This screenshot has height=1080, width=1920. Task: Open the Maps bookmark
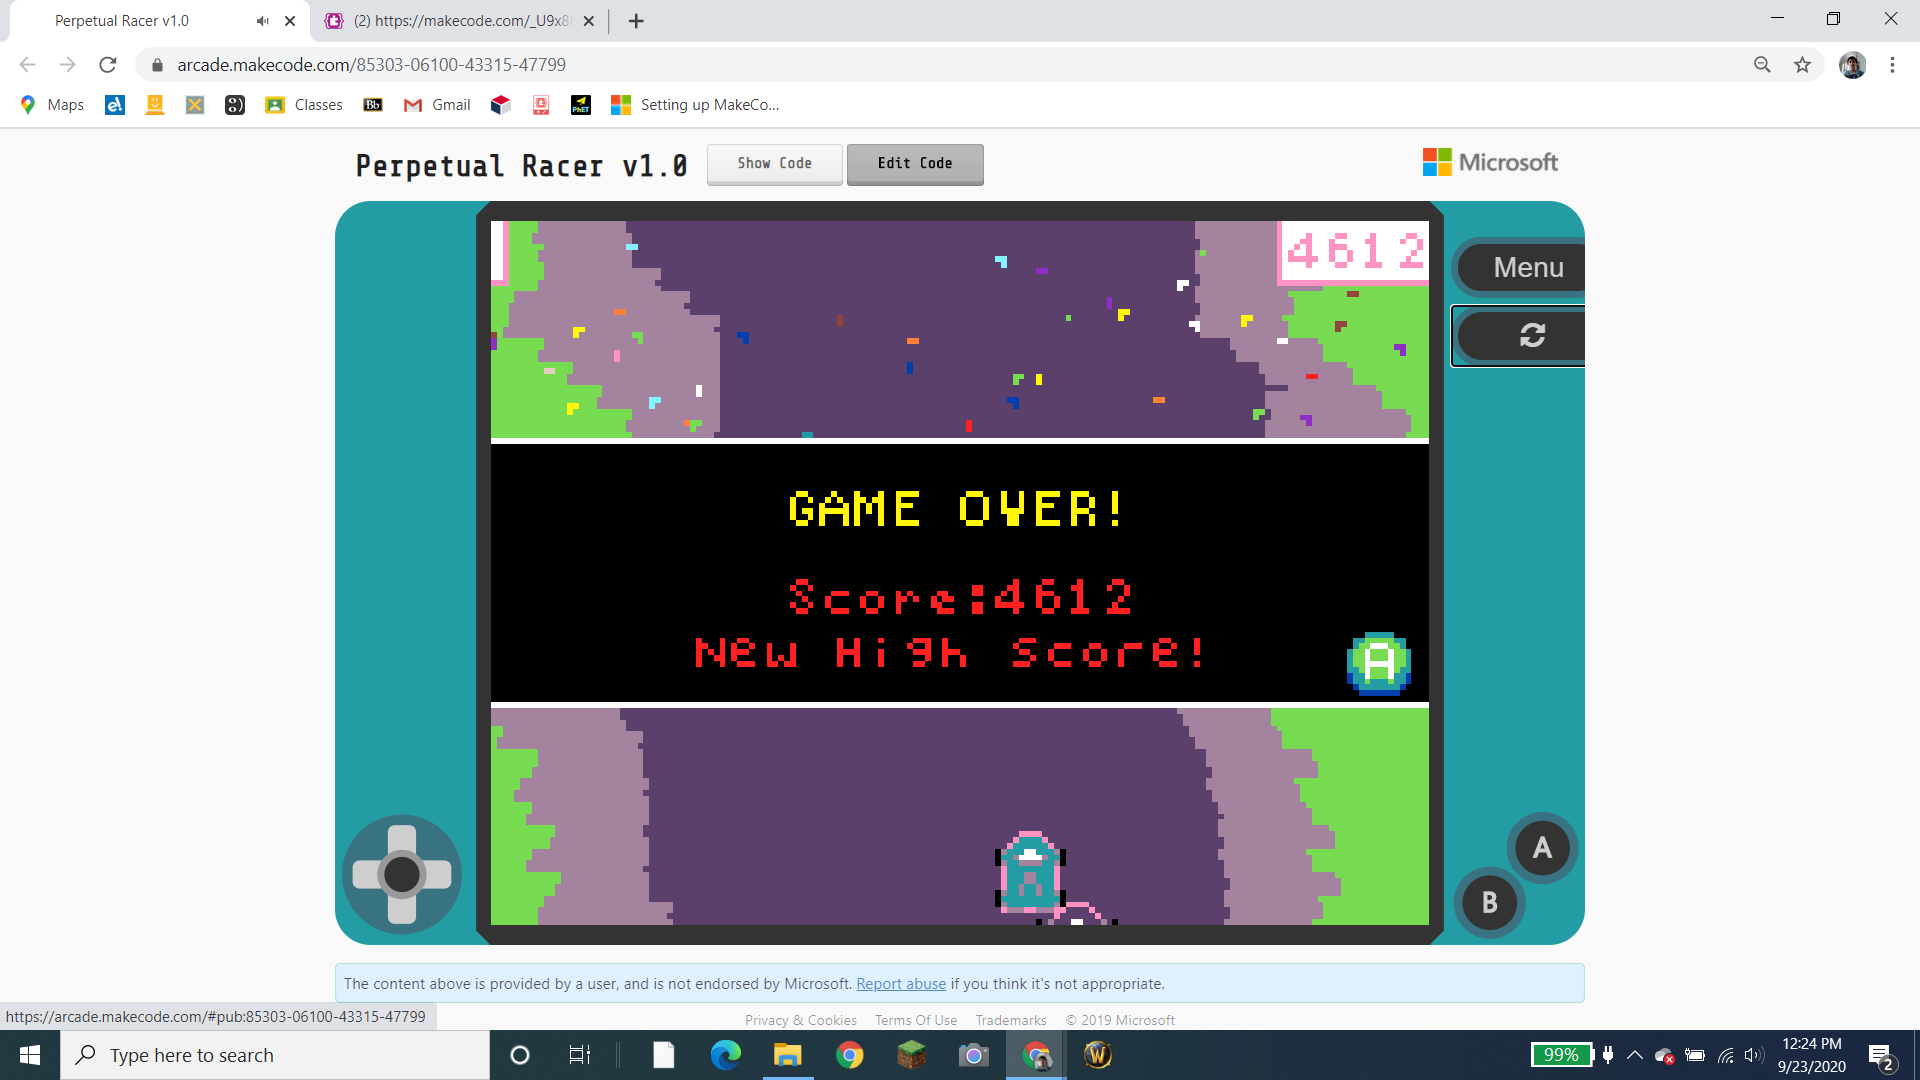point(52,105)
